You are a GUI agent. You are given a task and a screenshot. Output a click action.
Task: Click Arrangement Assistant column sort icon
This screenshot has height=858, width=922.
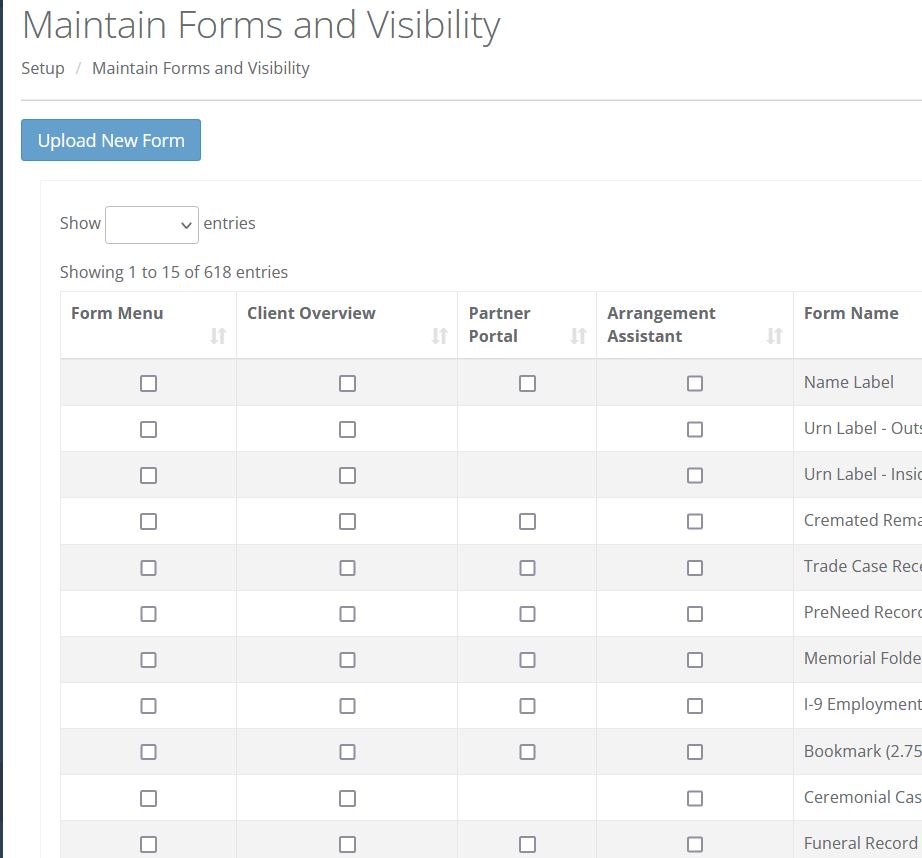(774, 336)
